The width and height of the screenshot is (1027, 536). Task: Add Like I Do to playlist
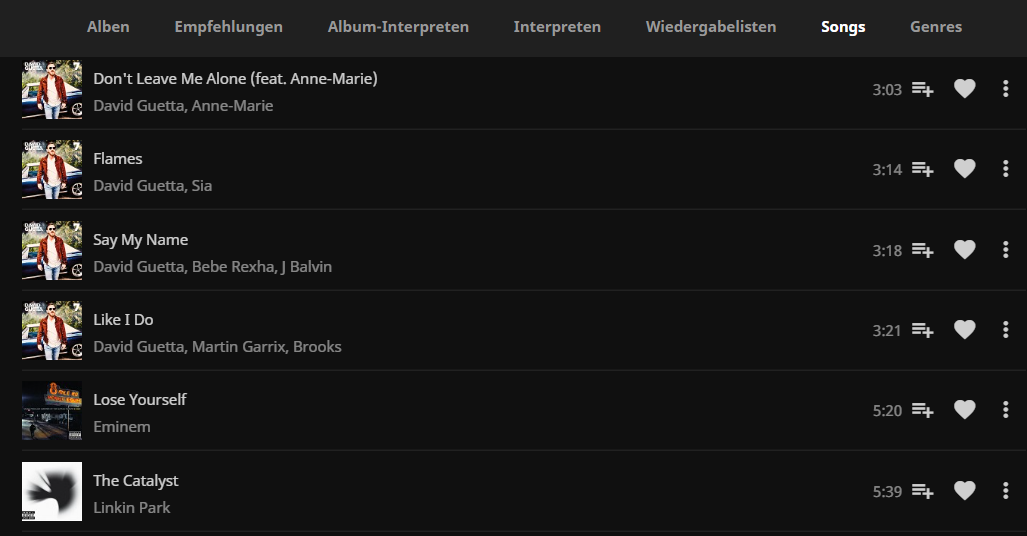point(922,330)
